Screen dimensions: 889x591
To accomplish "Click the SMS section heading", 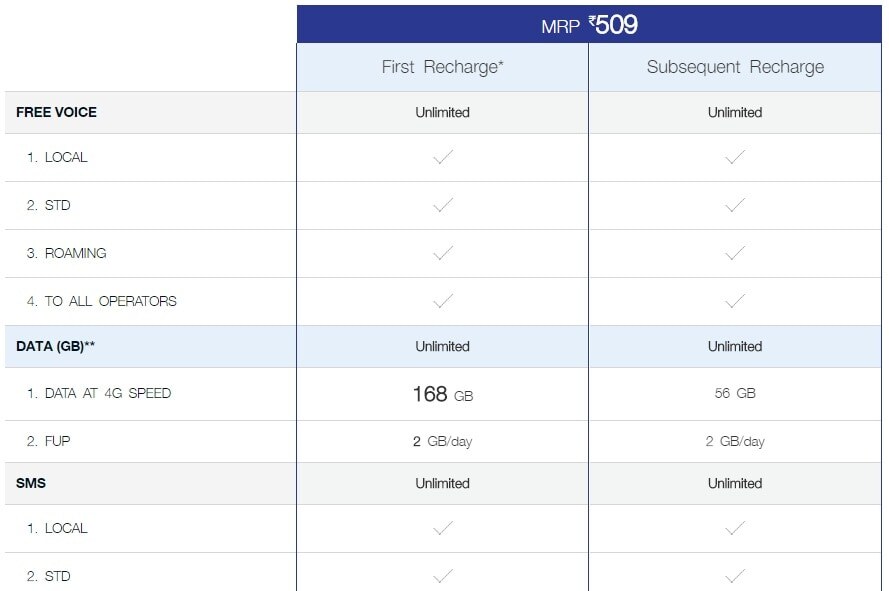I will pos(31,483).
